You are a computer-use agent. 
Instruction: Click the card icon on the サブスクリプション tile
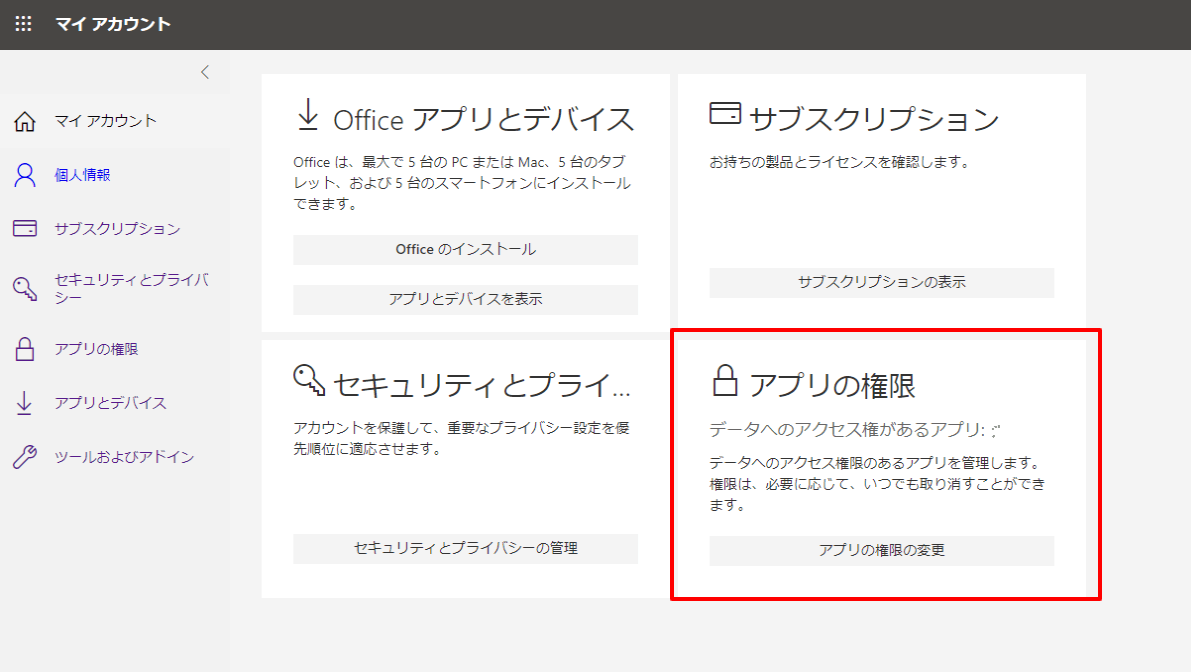coord(725,113)
